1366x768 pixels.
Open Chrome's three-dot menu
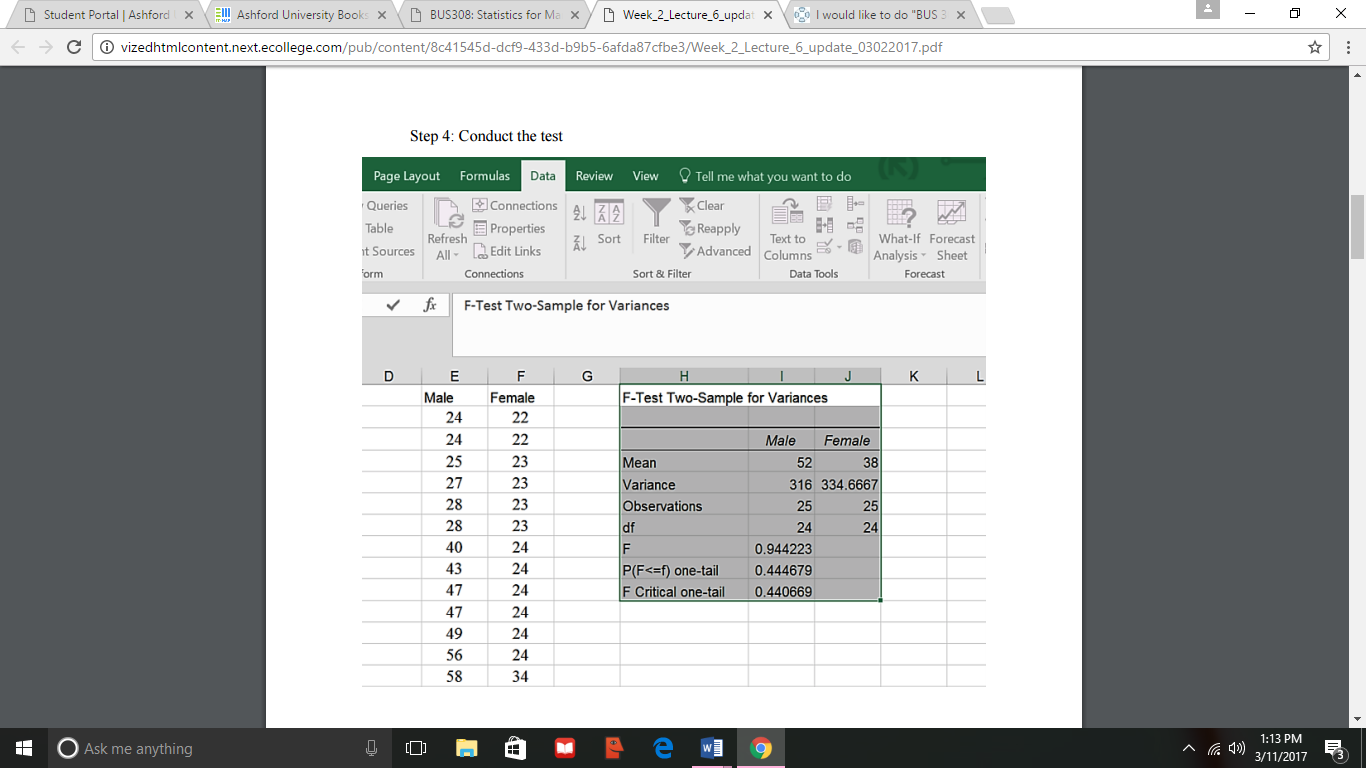1348,46
